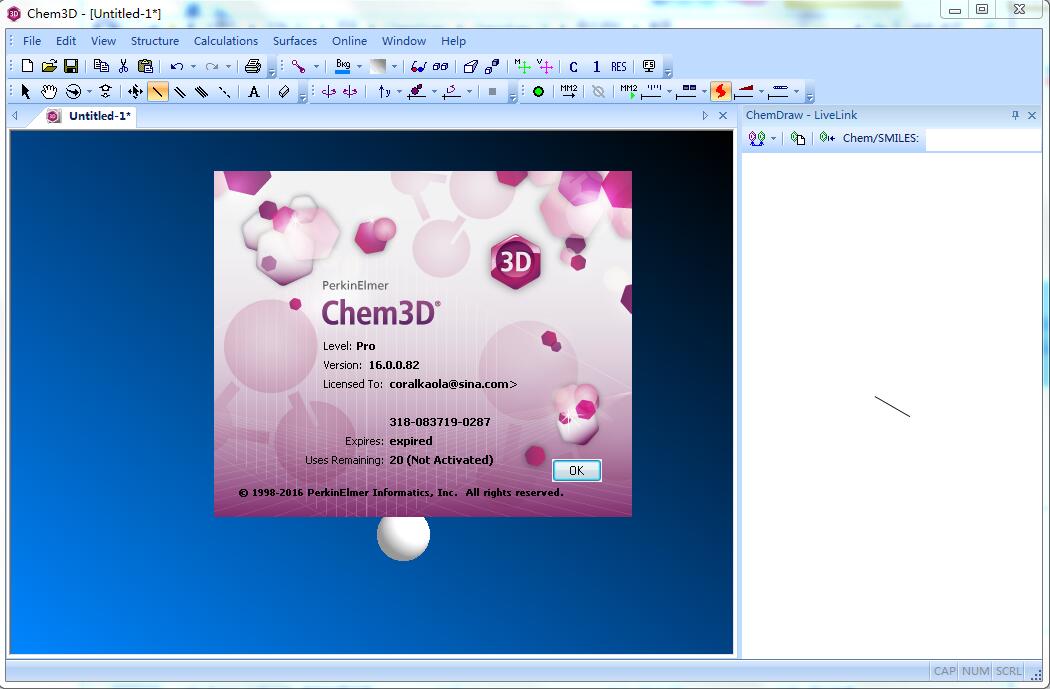Switch to the Untitled-1 document tab
Viewport: 1050px width, 689px height.
[x=95, y=116]
